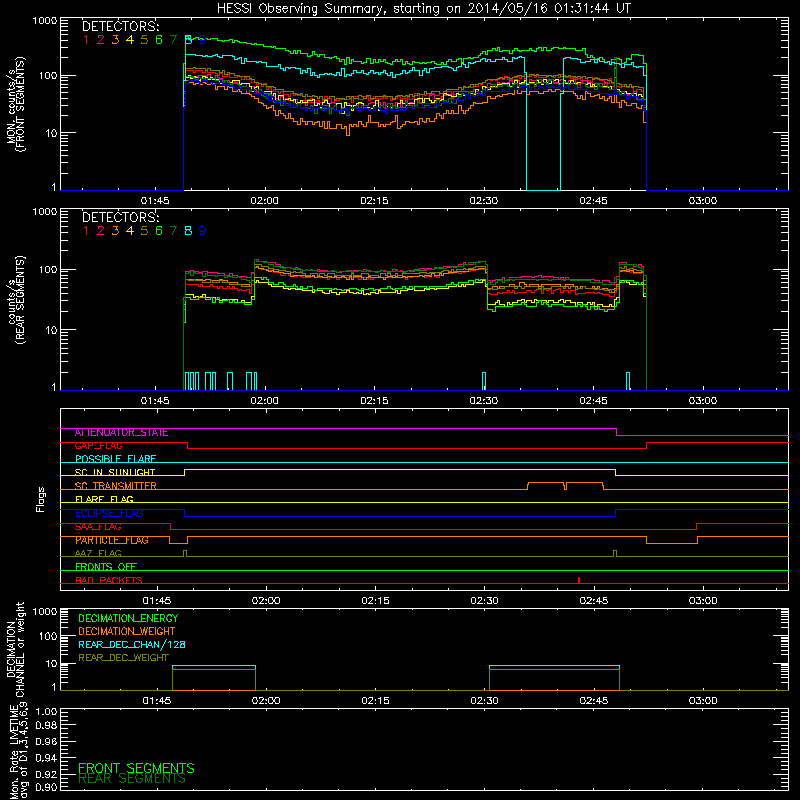This screenshot has width=800, height=800.
Task: Click the DETECTORS: label in the rear segments plot
Action: (120, 217)
